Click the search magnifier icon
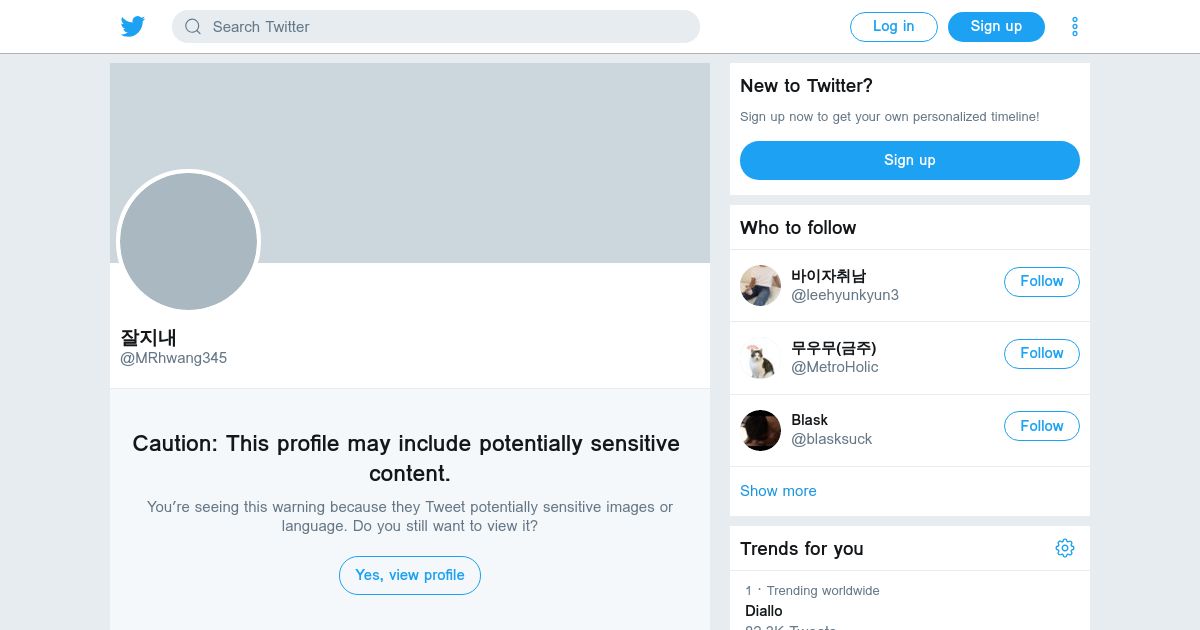 [x=193, y=27]
